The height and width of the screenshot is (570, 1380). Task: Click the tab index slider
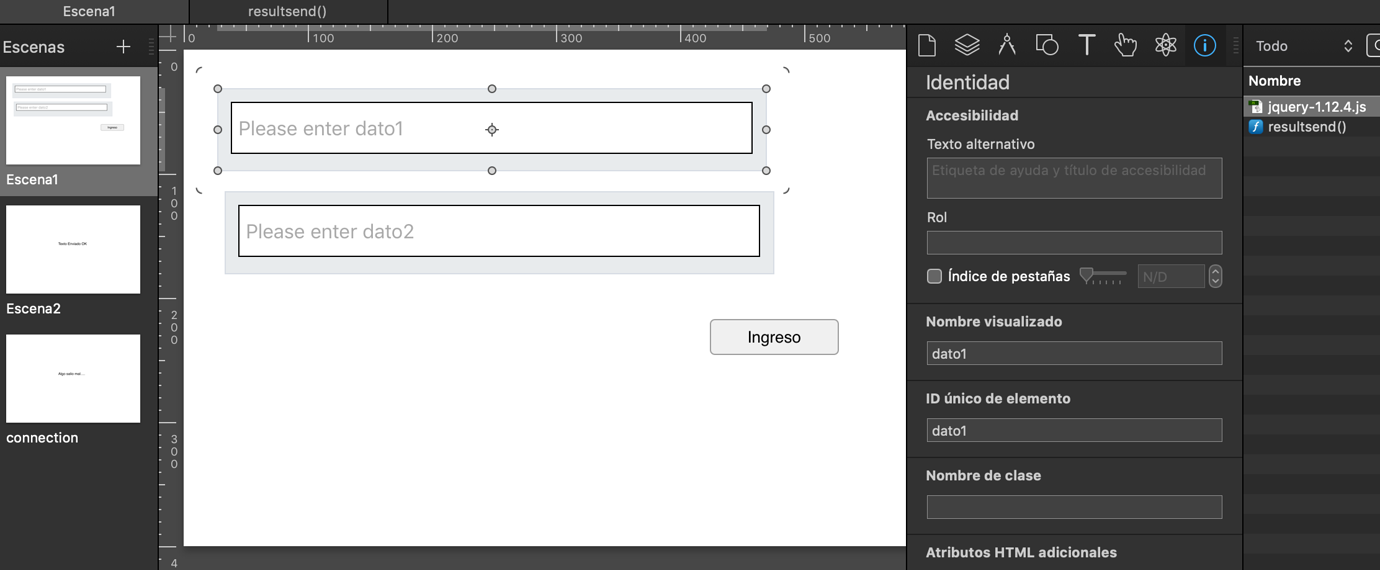[x=1103, y=275]
